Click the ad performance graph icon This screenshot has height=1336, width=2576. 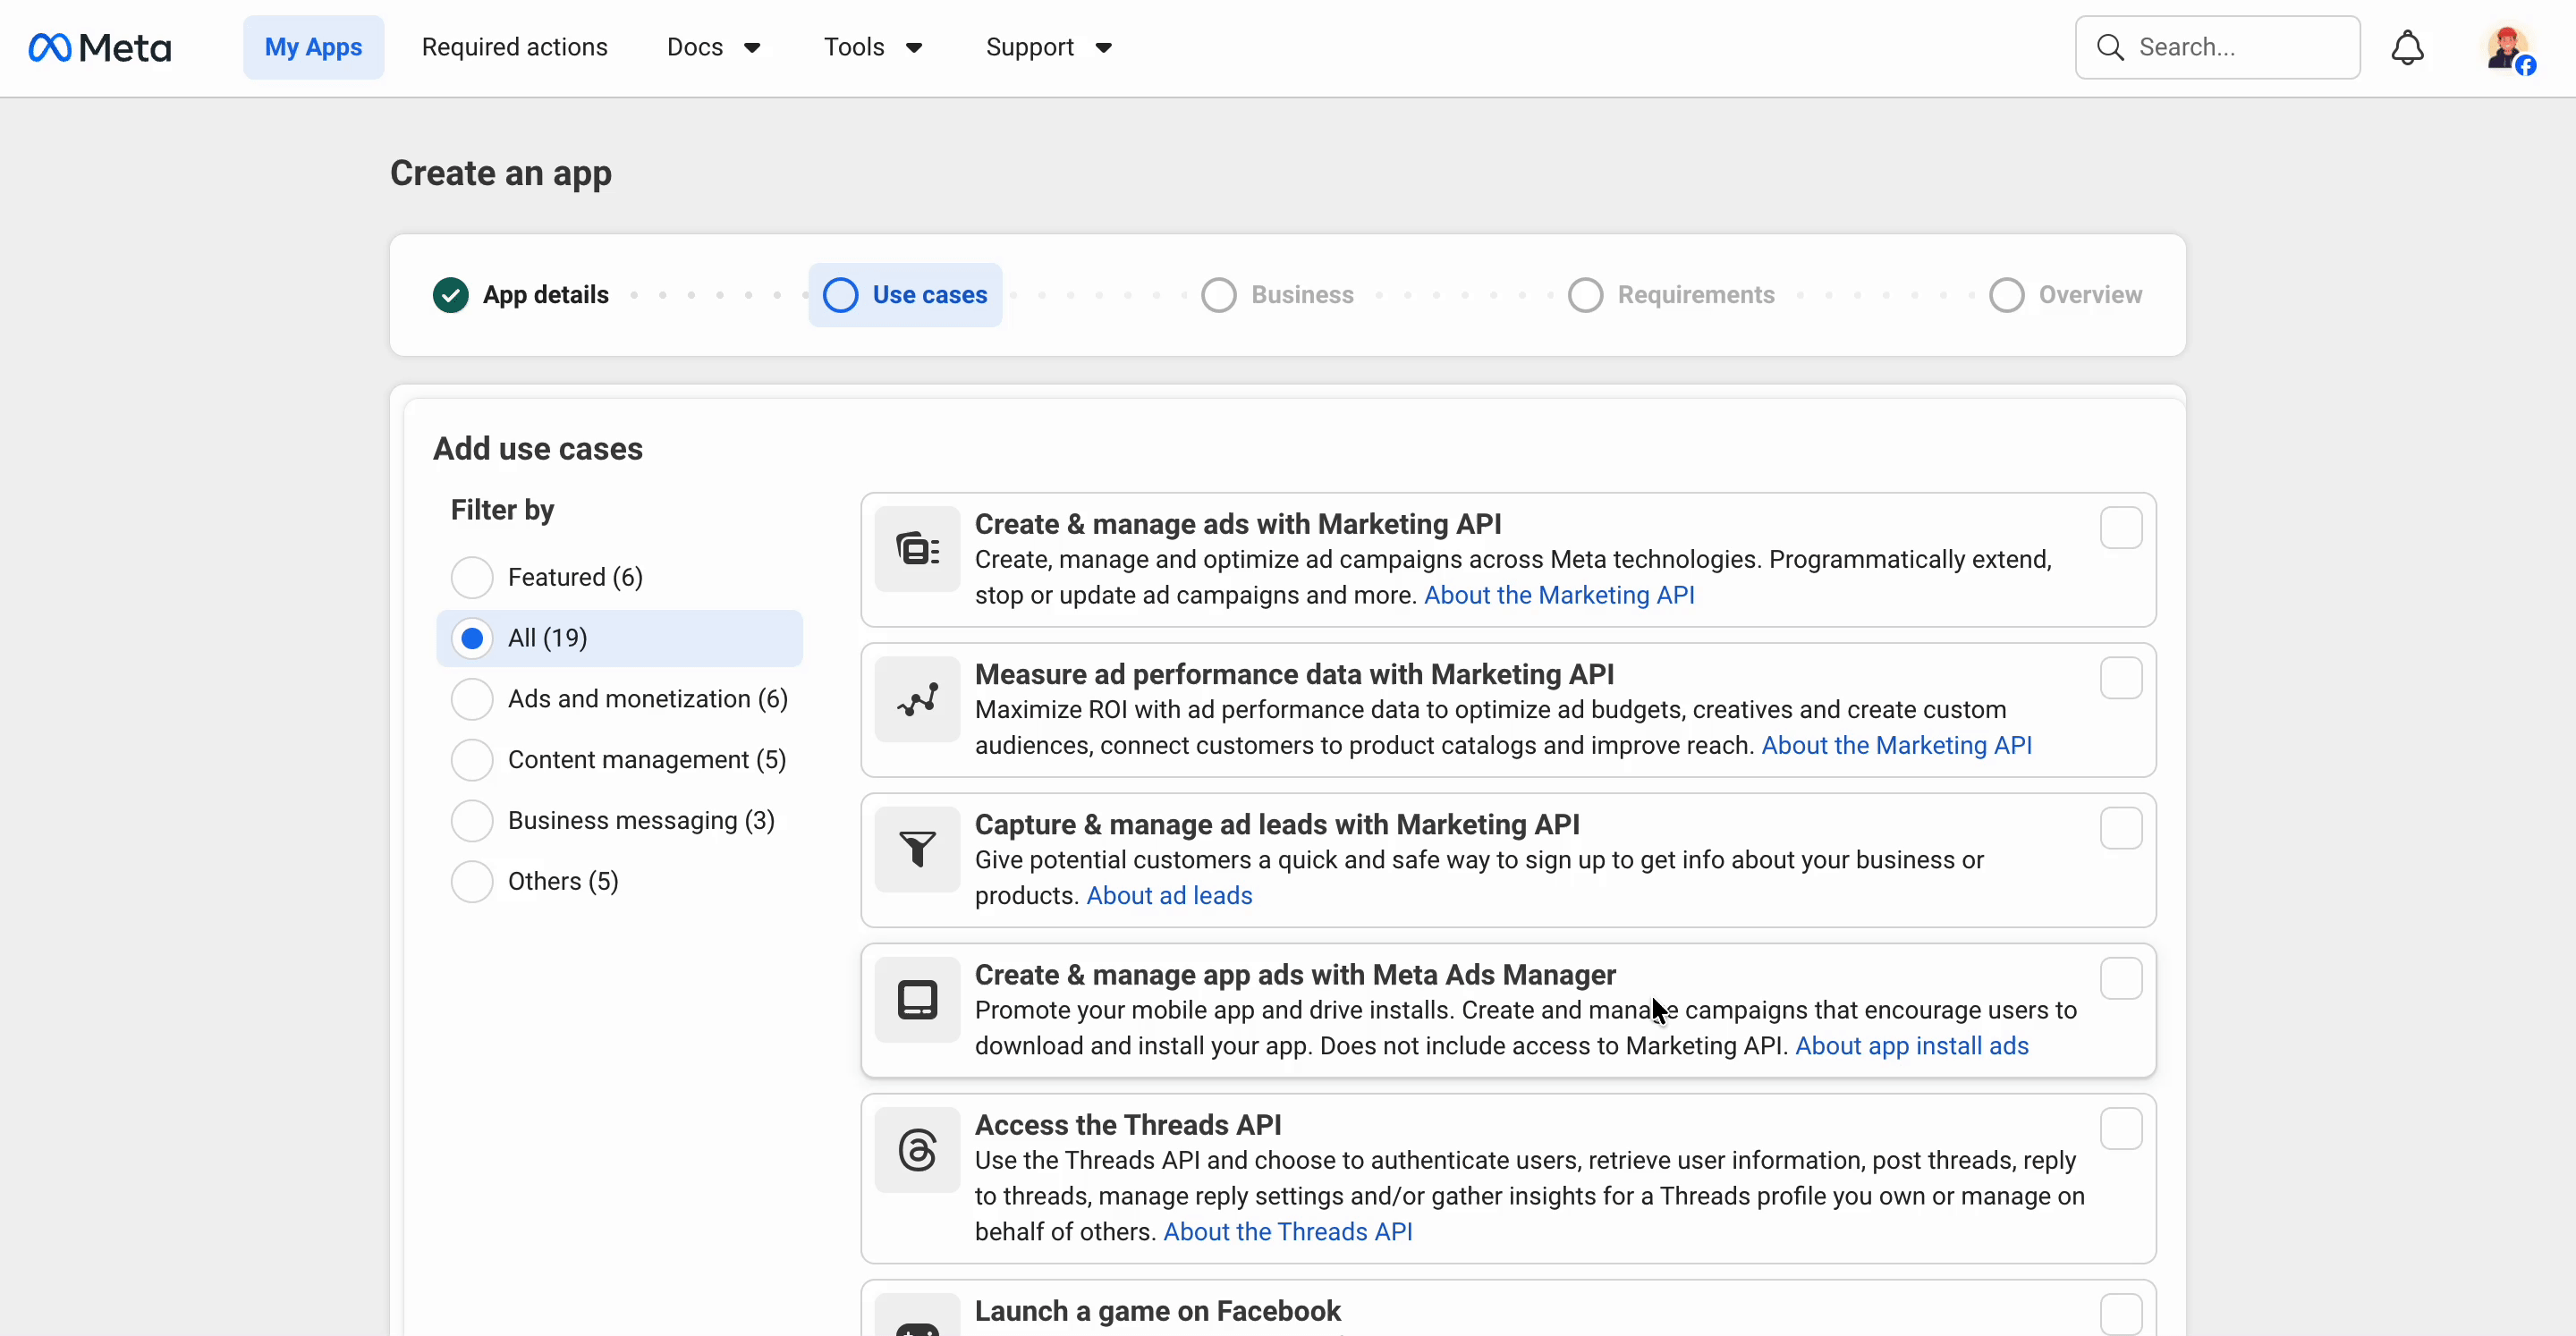917,699
